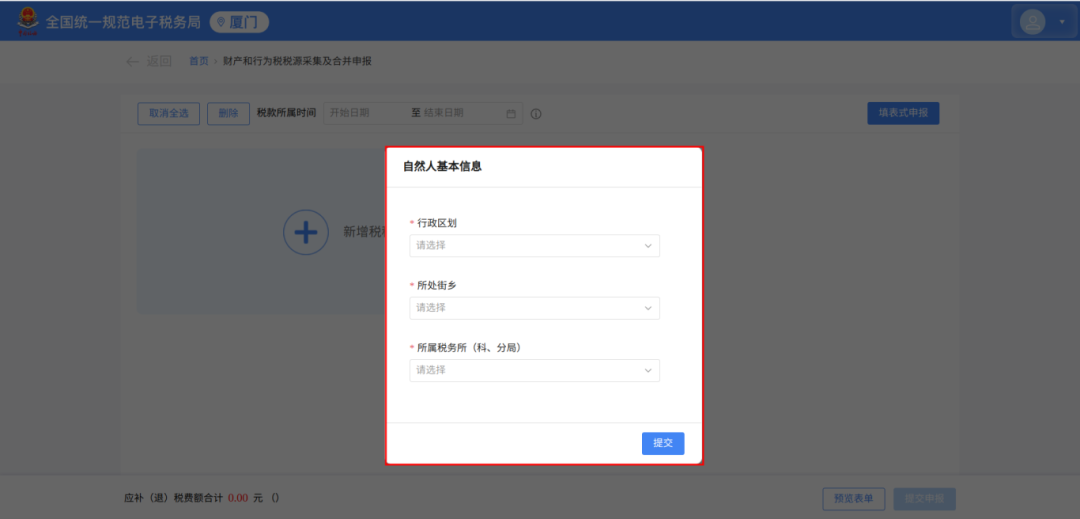Open the calendar icon in date range
1080x519 pixels.
tap(511, 114)
